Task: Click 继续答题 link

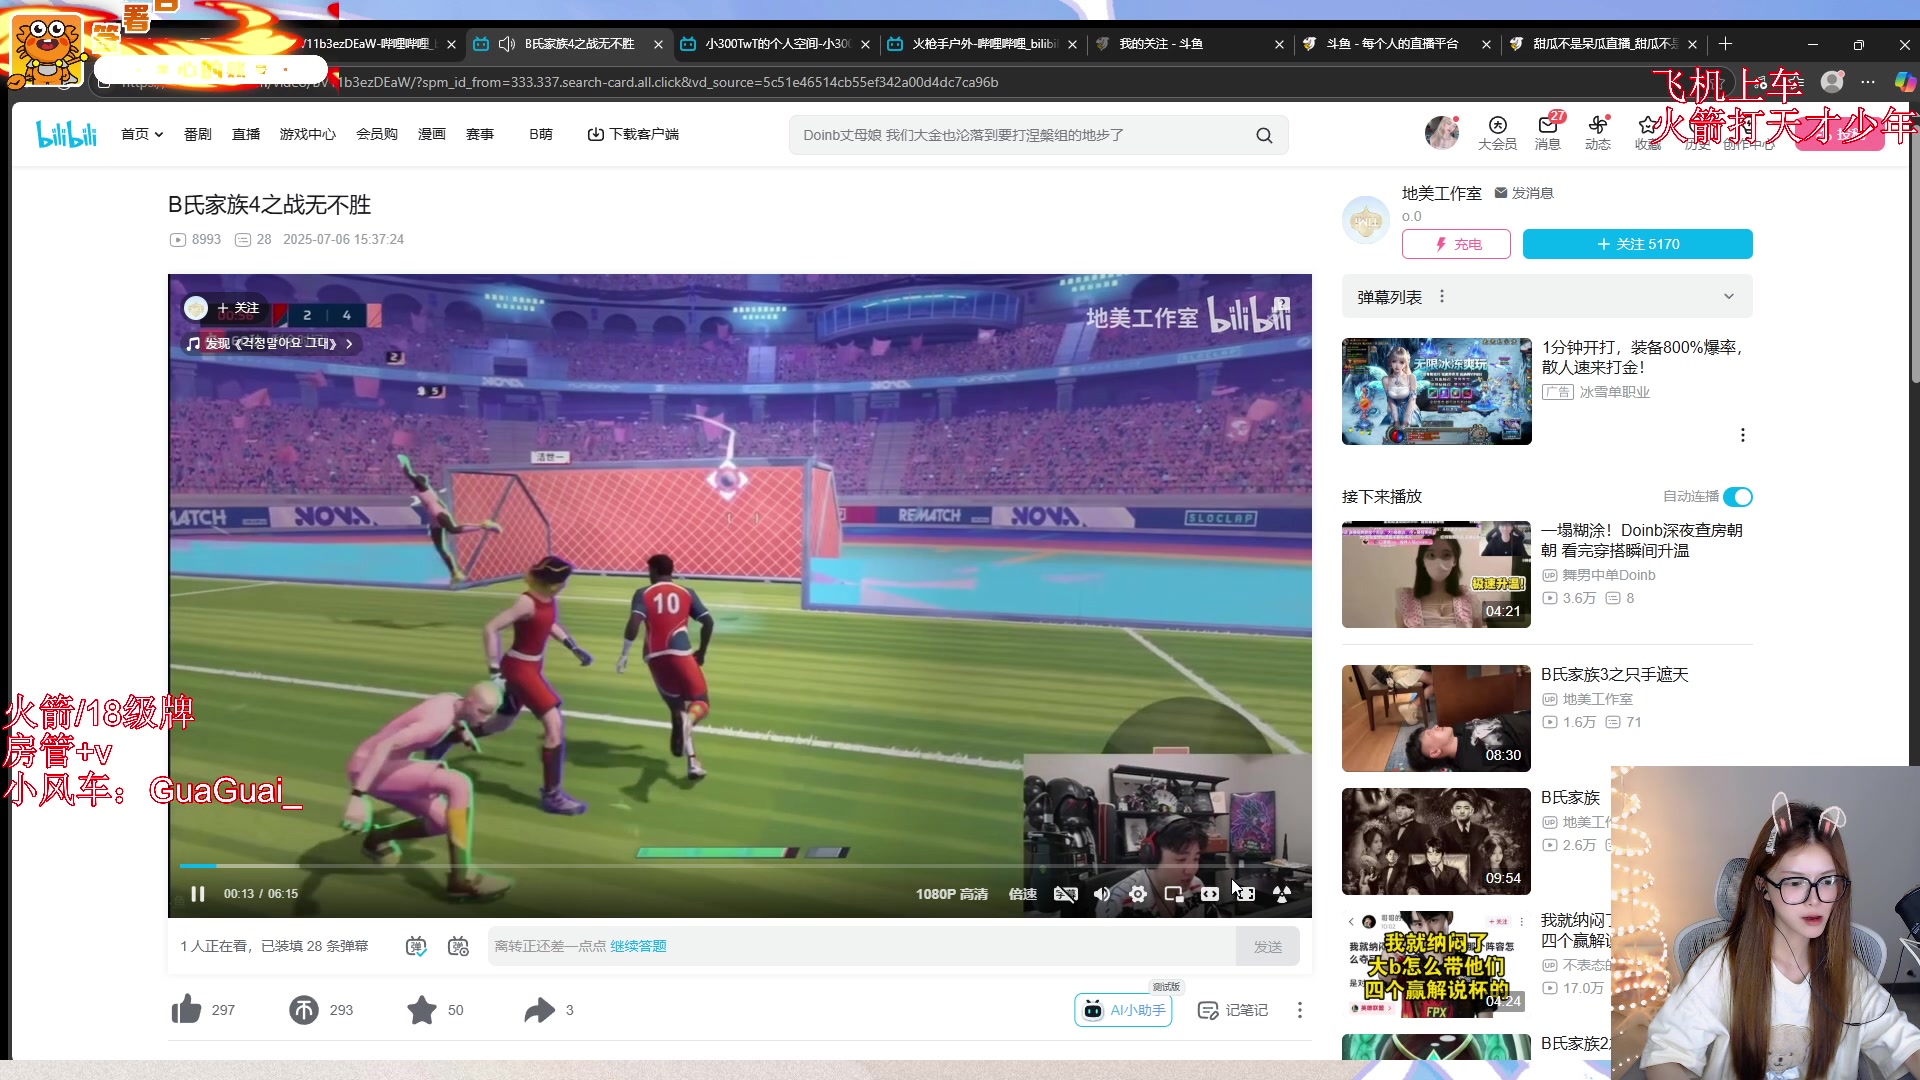Action: [638, 946]
